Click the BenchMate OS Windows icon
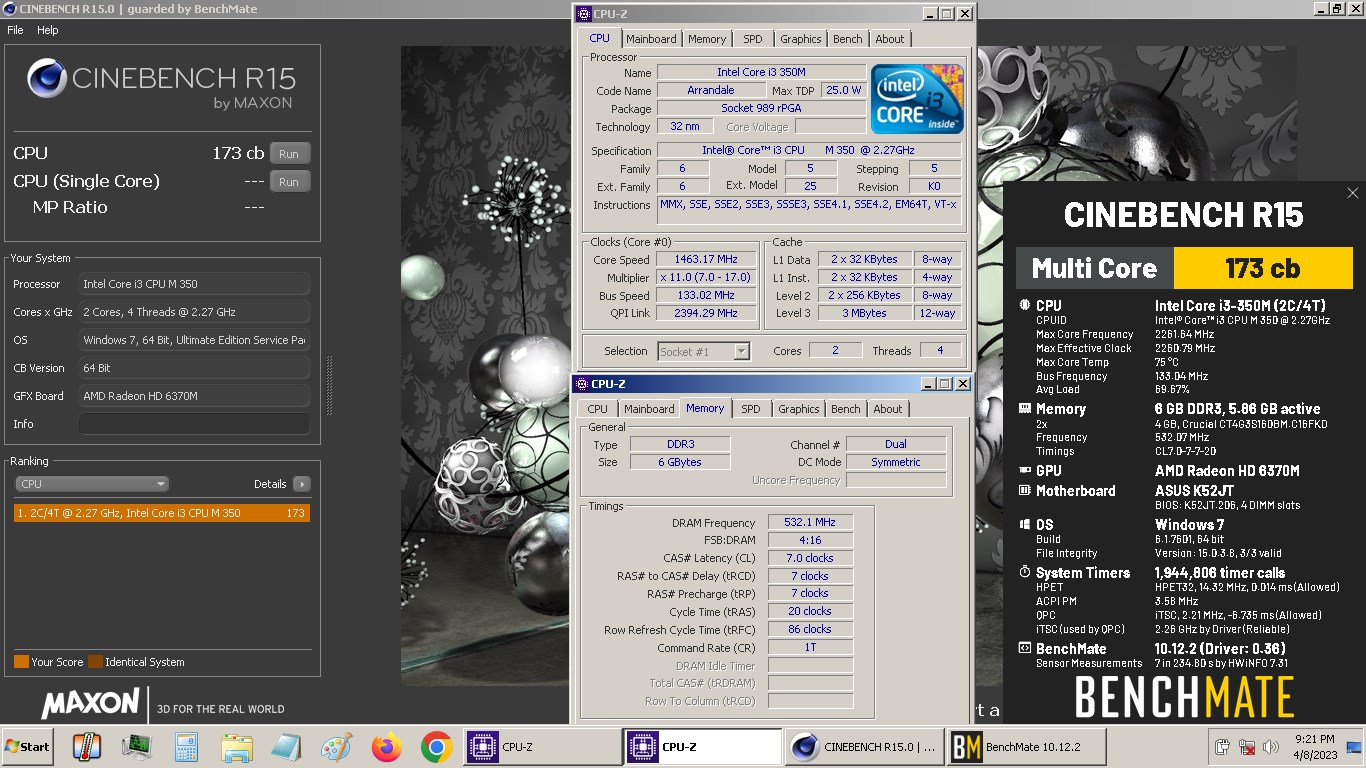 pos(1024,524)
